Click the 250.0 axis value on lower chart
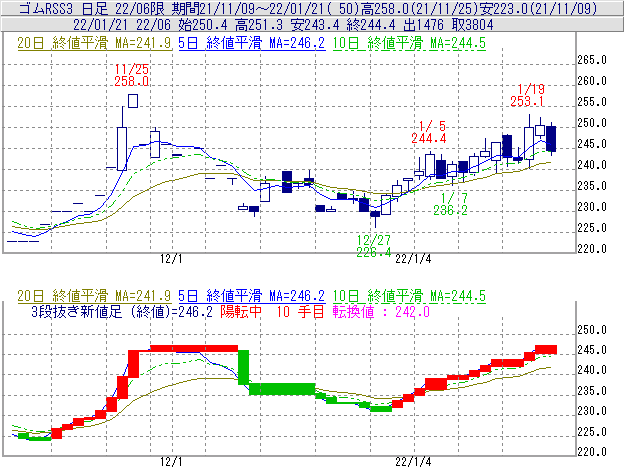 [592, 330]
